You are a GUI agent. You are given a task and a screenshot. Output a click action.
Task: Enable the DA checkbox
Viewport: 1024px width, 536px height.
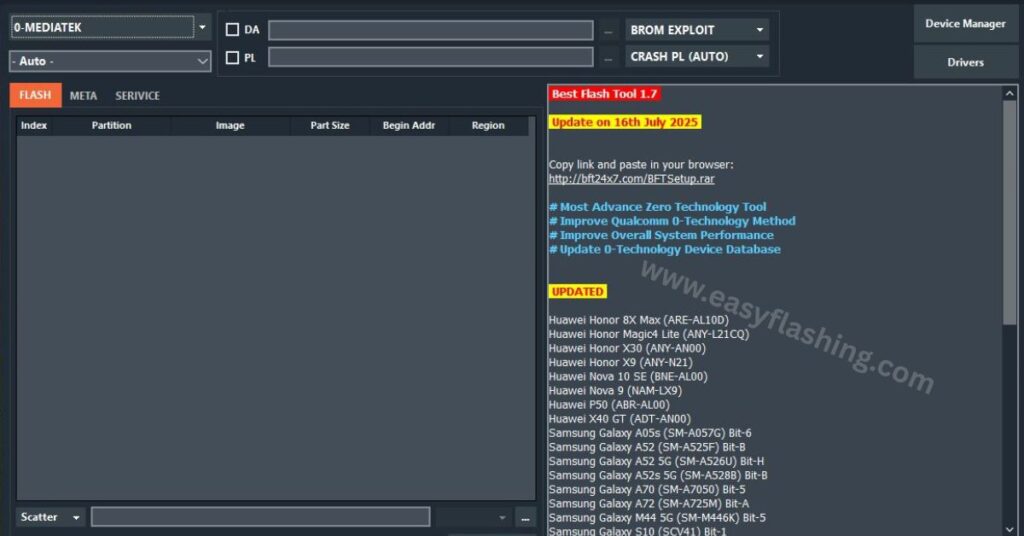[x=232, y=29]
